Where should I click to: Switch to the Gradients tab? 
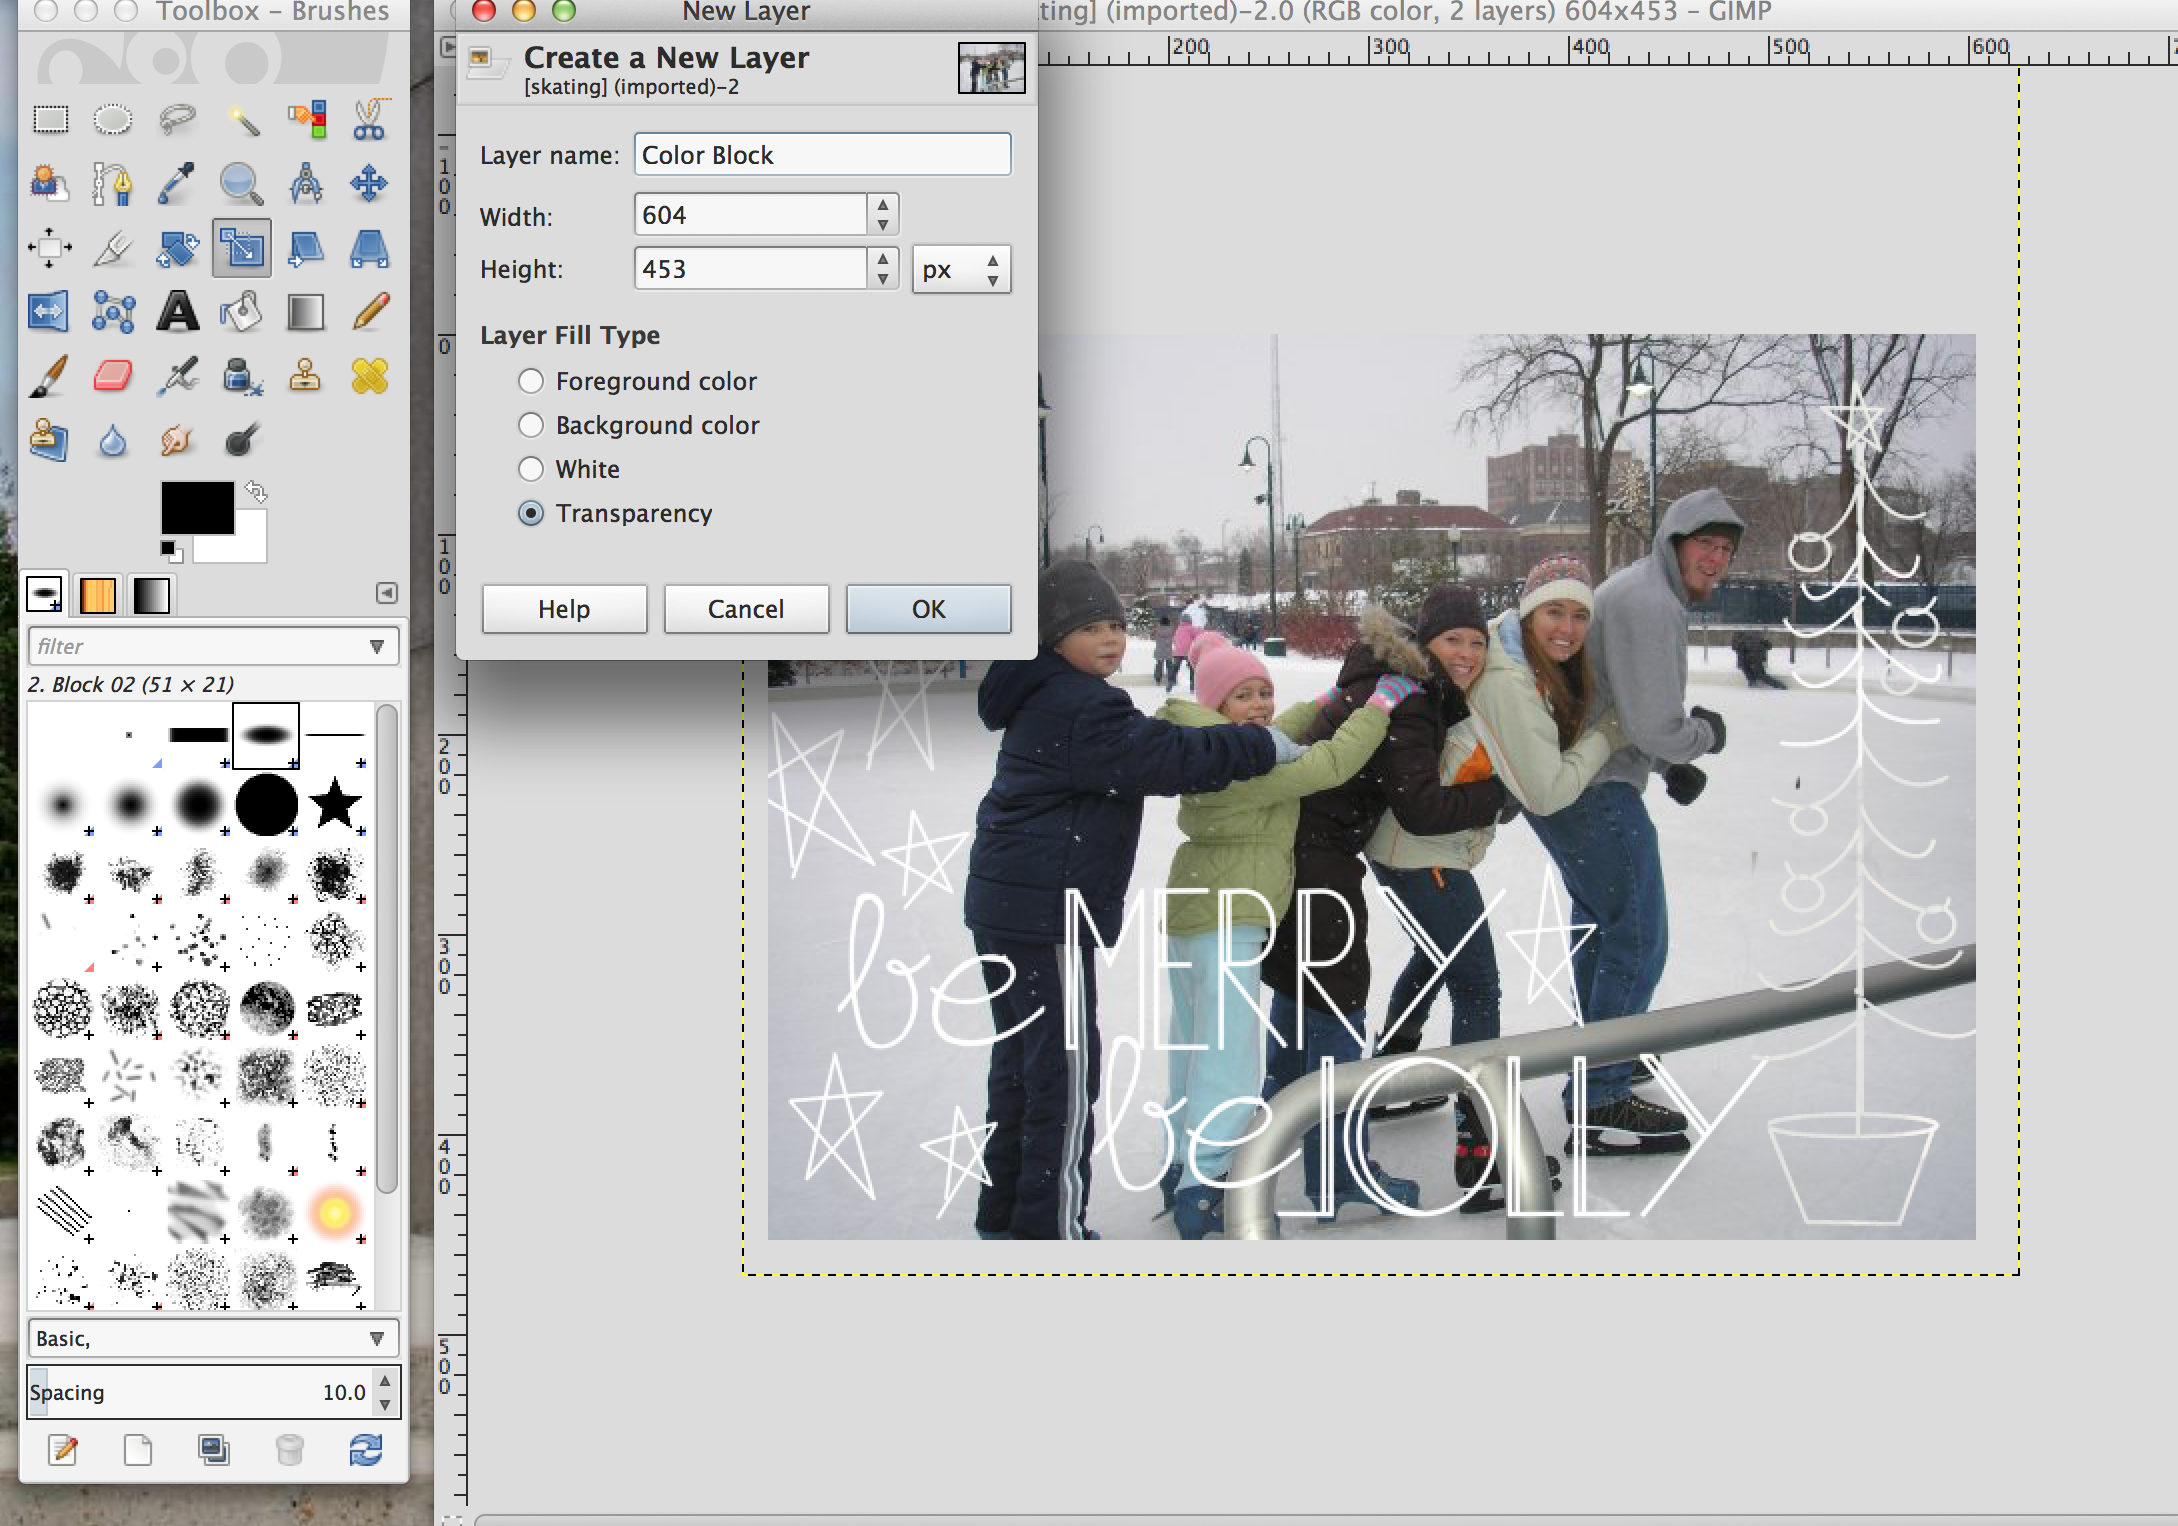coord(151,596)
